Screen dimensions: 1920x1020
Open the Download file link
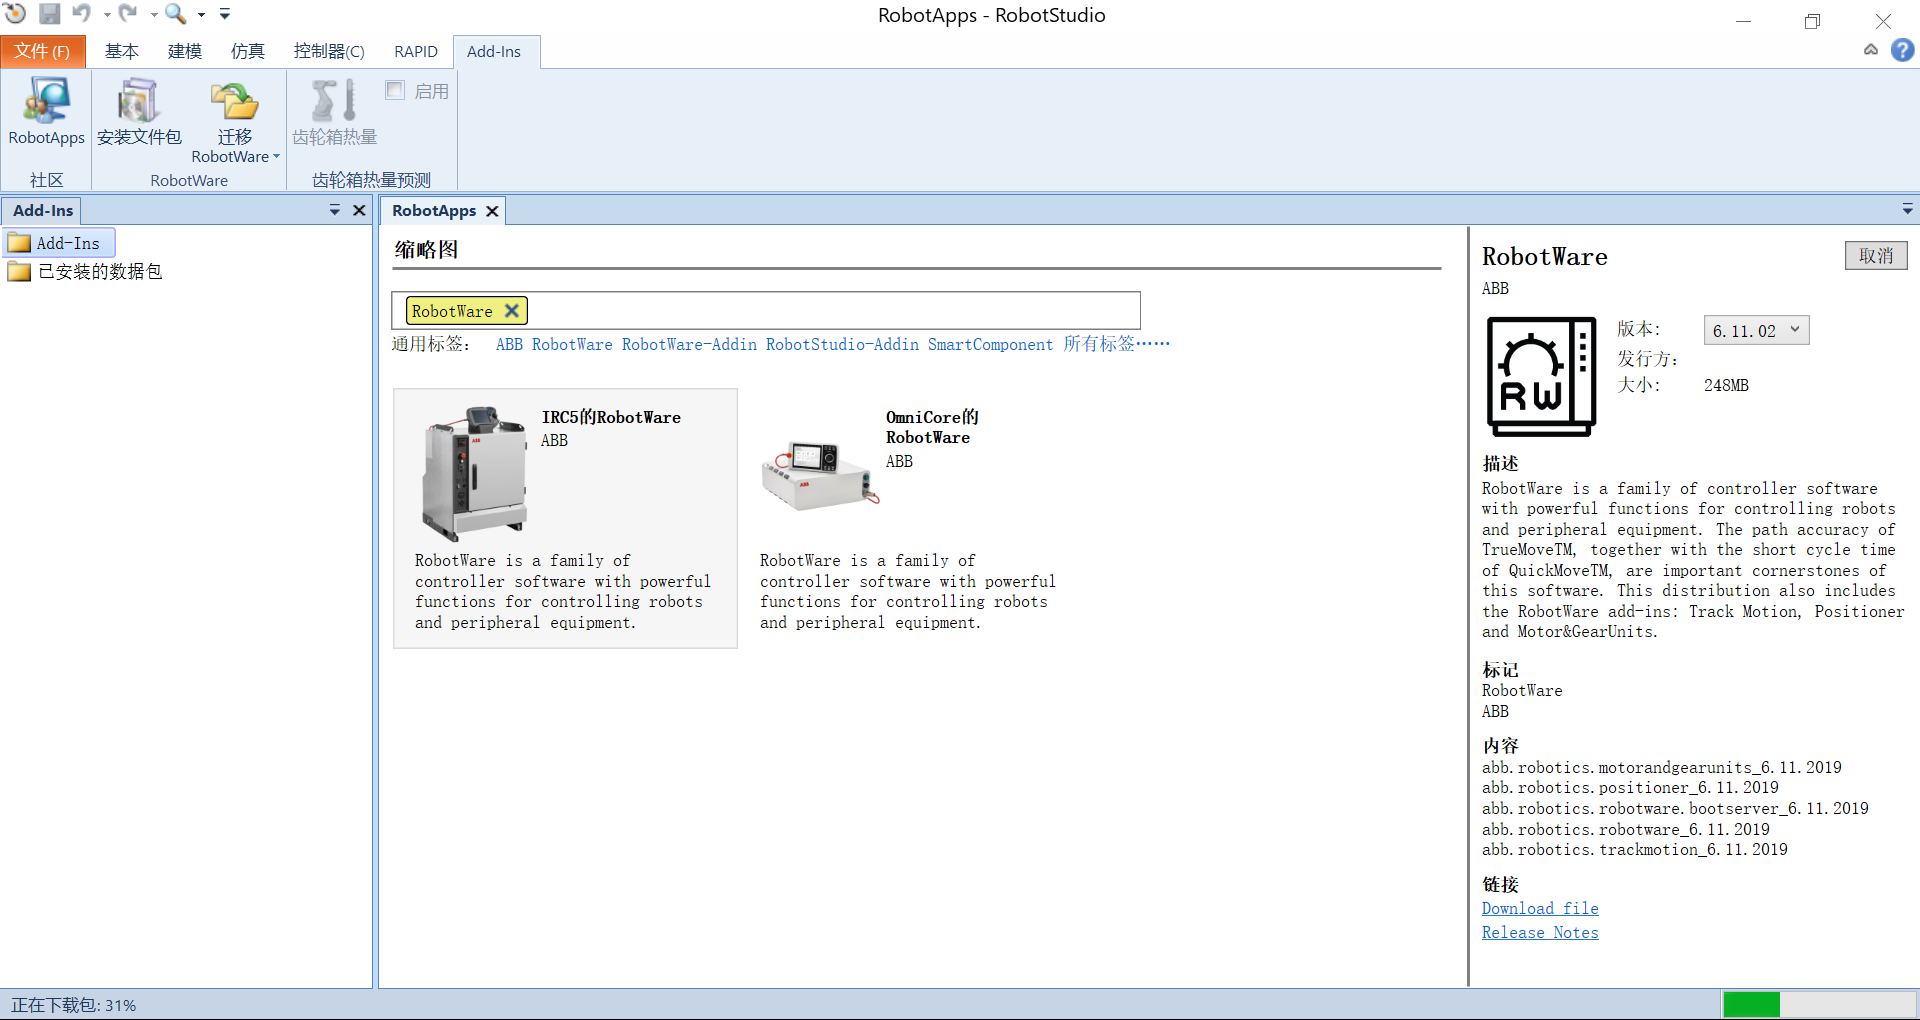pos(1540,908)
